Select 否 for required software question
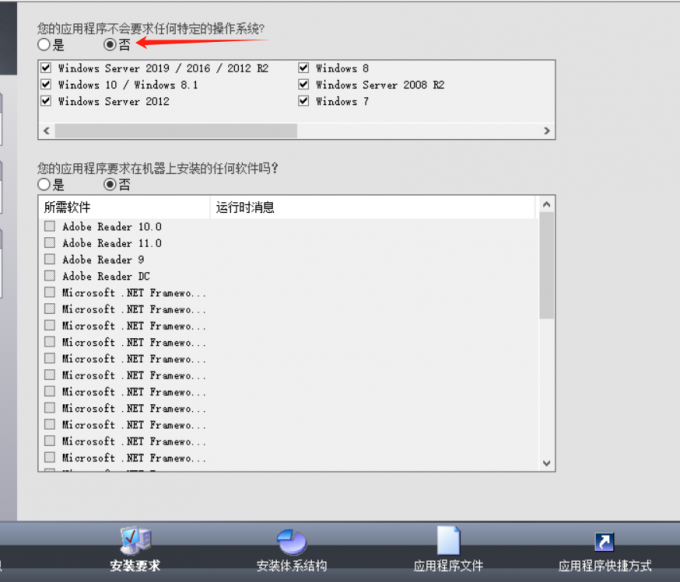This screenshot has height=582, width=680. [x=110, y=184]
